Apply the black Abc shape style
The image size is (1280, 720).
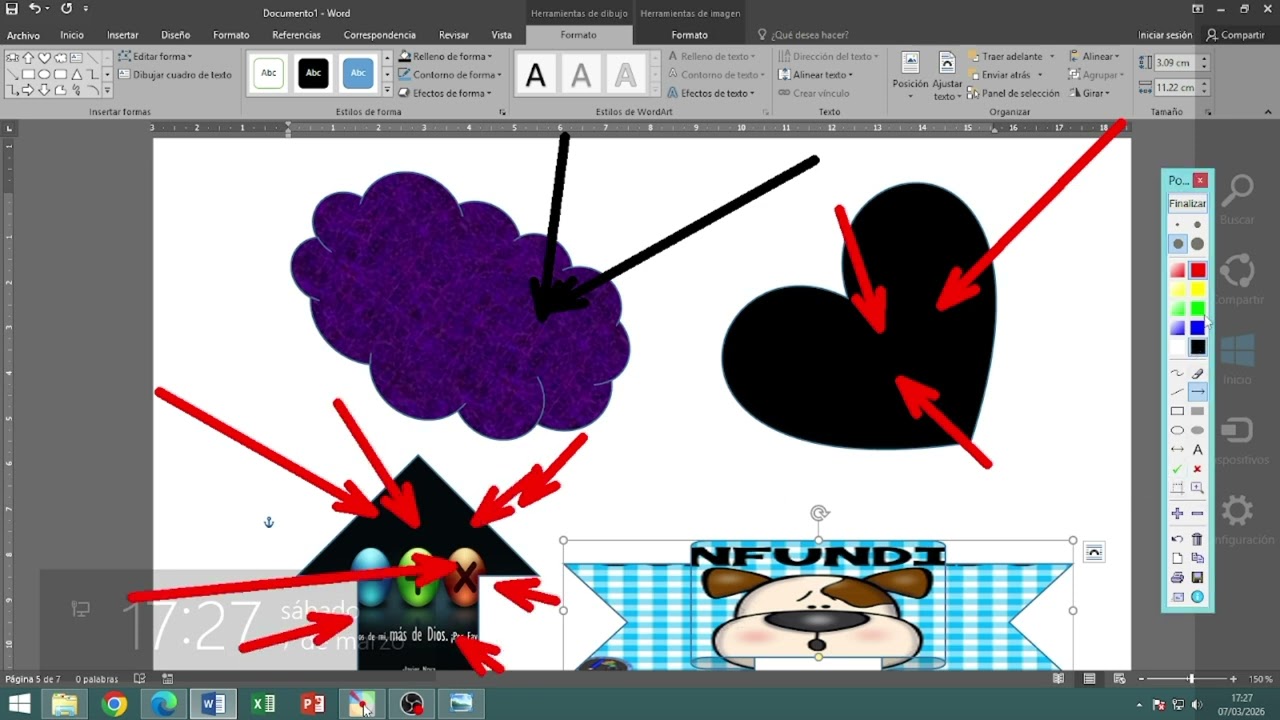[x=313, y=73]
